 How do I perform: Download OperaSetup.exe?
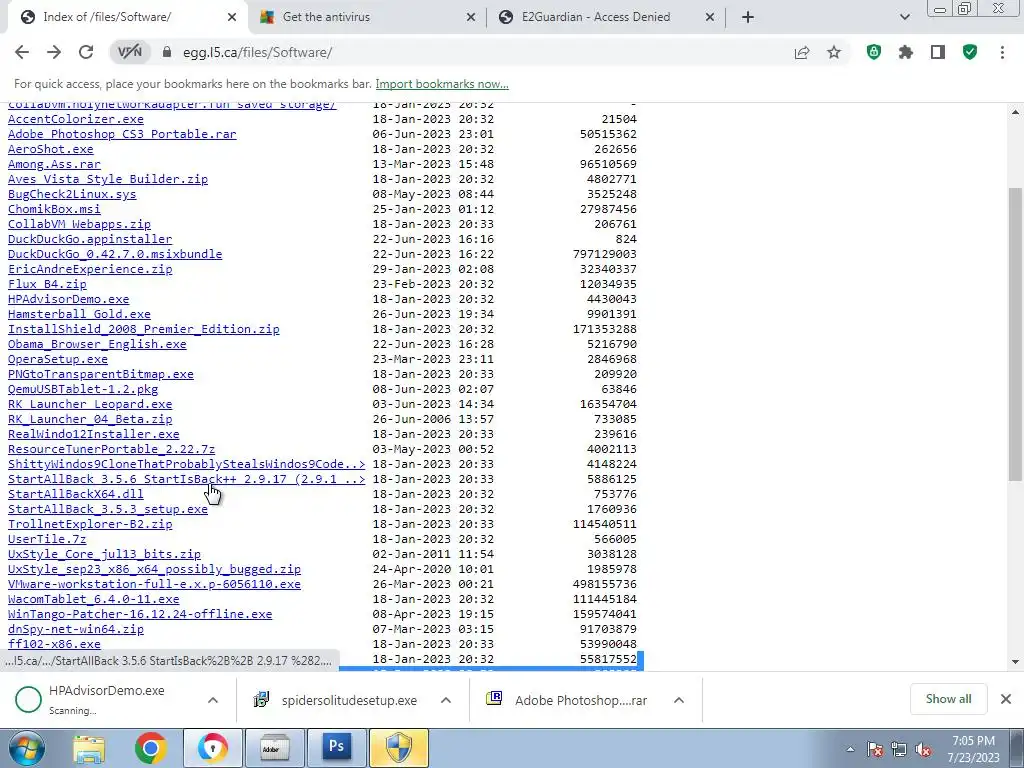tap(58, 360)
